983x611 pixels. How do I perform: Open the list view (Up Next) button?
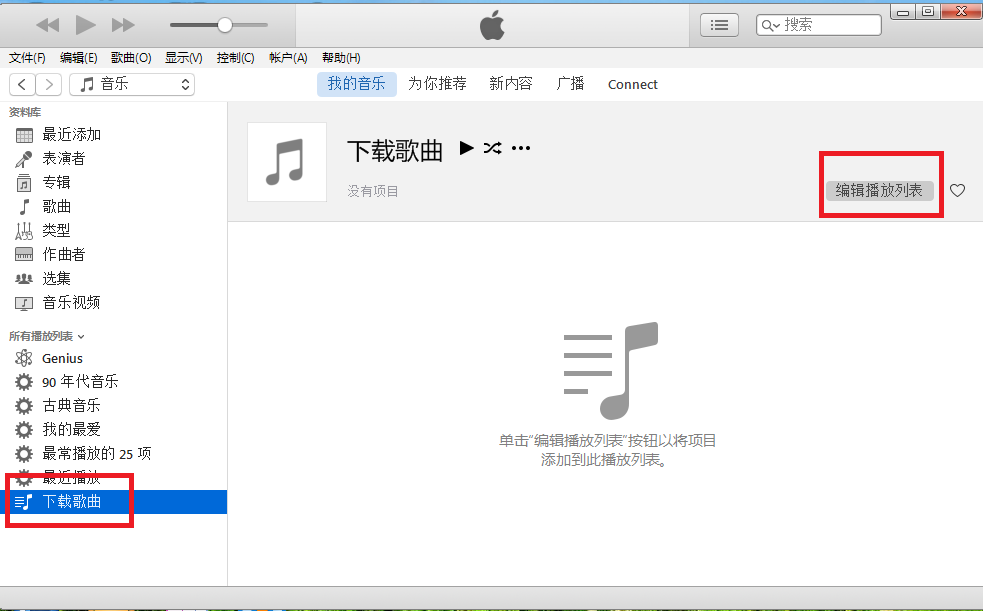point(719,25)
